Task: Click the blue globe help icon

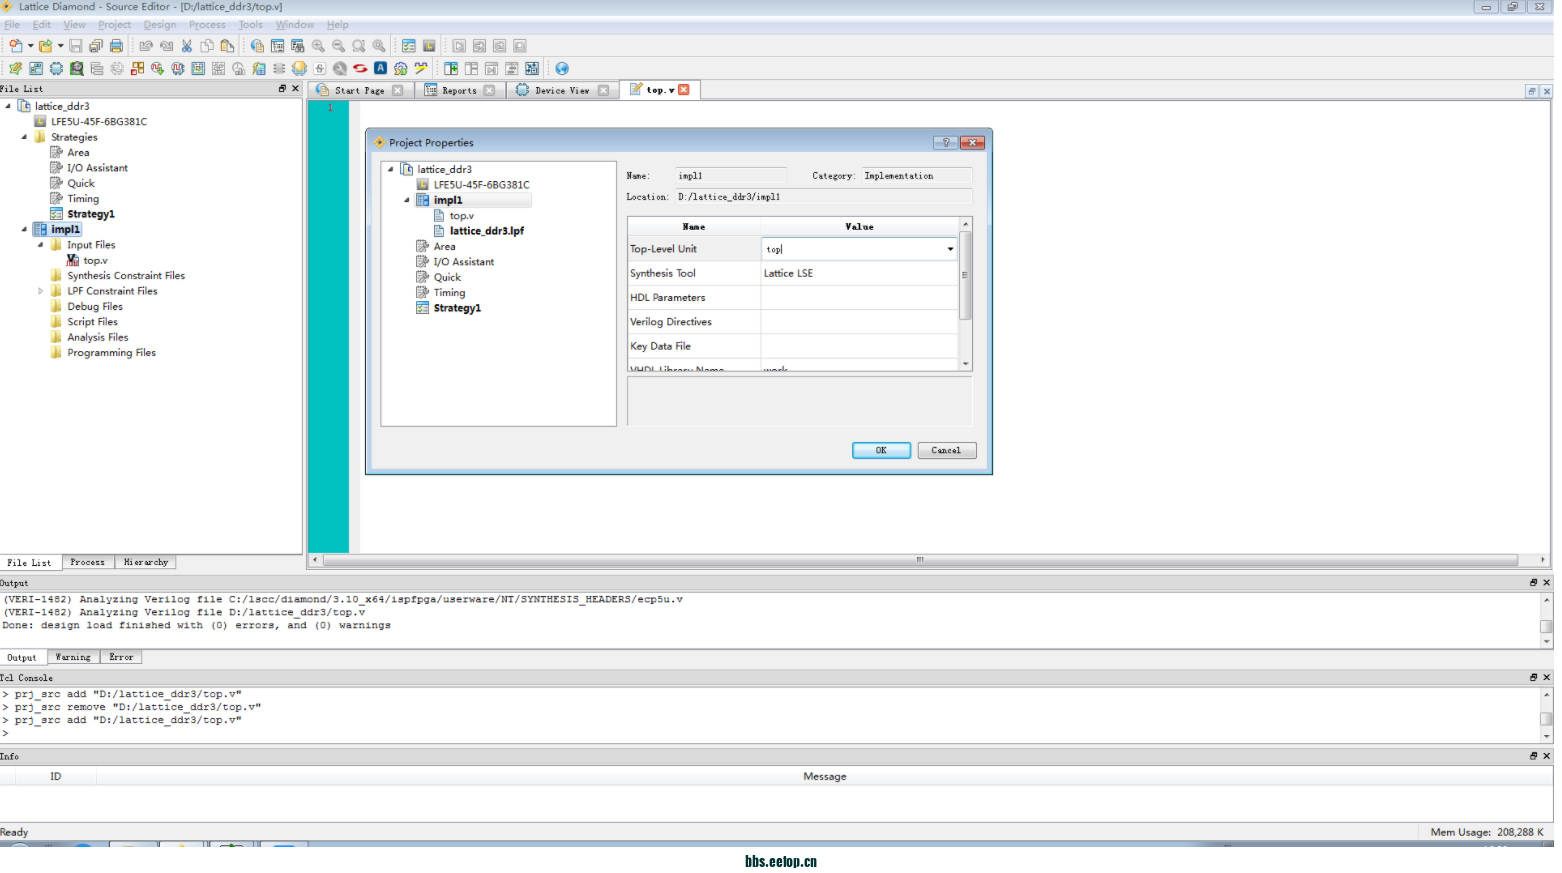Action: click(562, 69)
